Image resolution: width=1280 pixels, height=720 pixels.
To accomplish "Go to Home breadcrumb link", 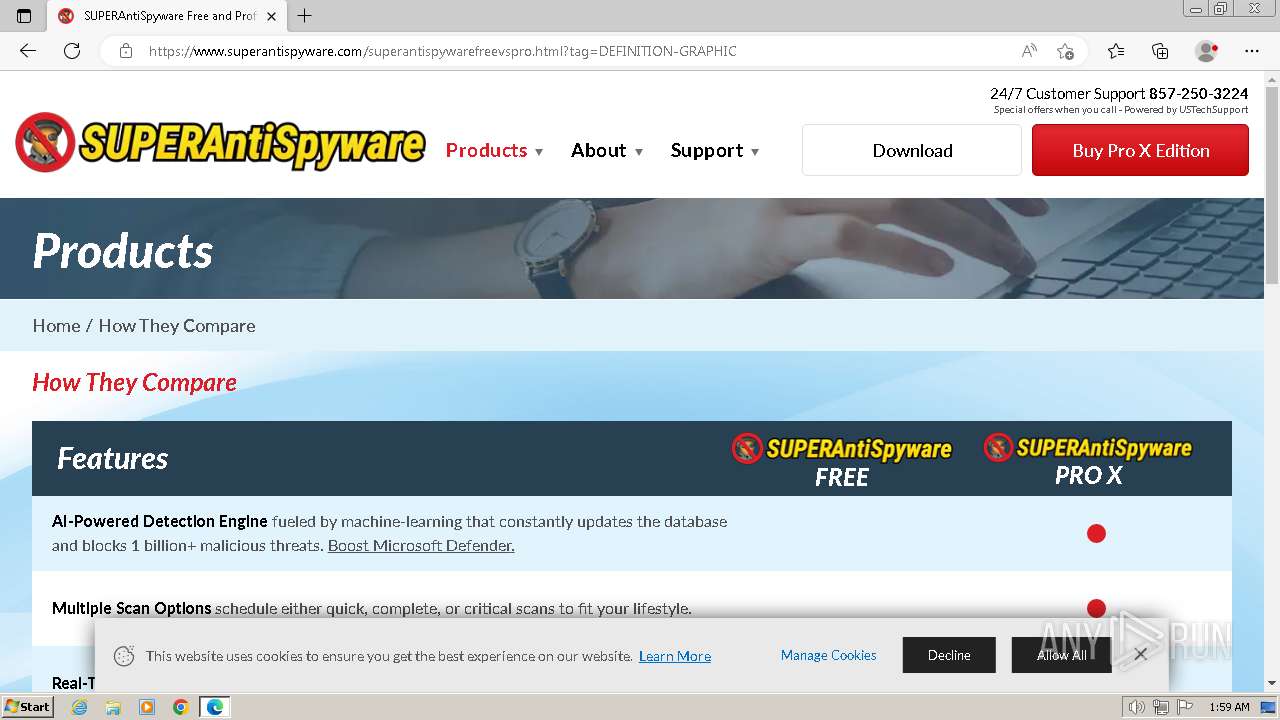I will click(x=56, y=325).
